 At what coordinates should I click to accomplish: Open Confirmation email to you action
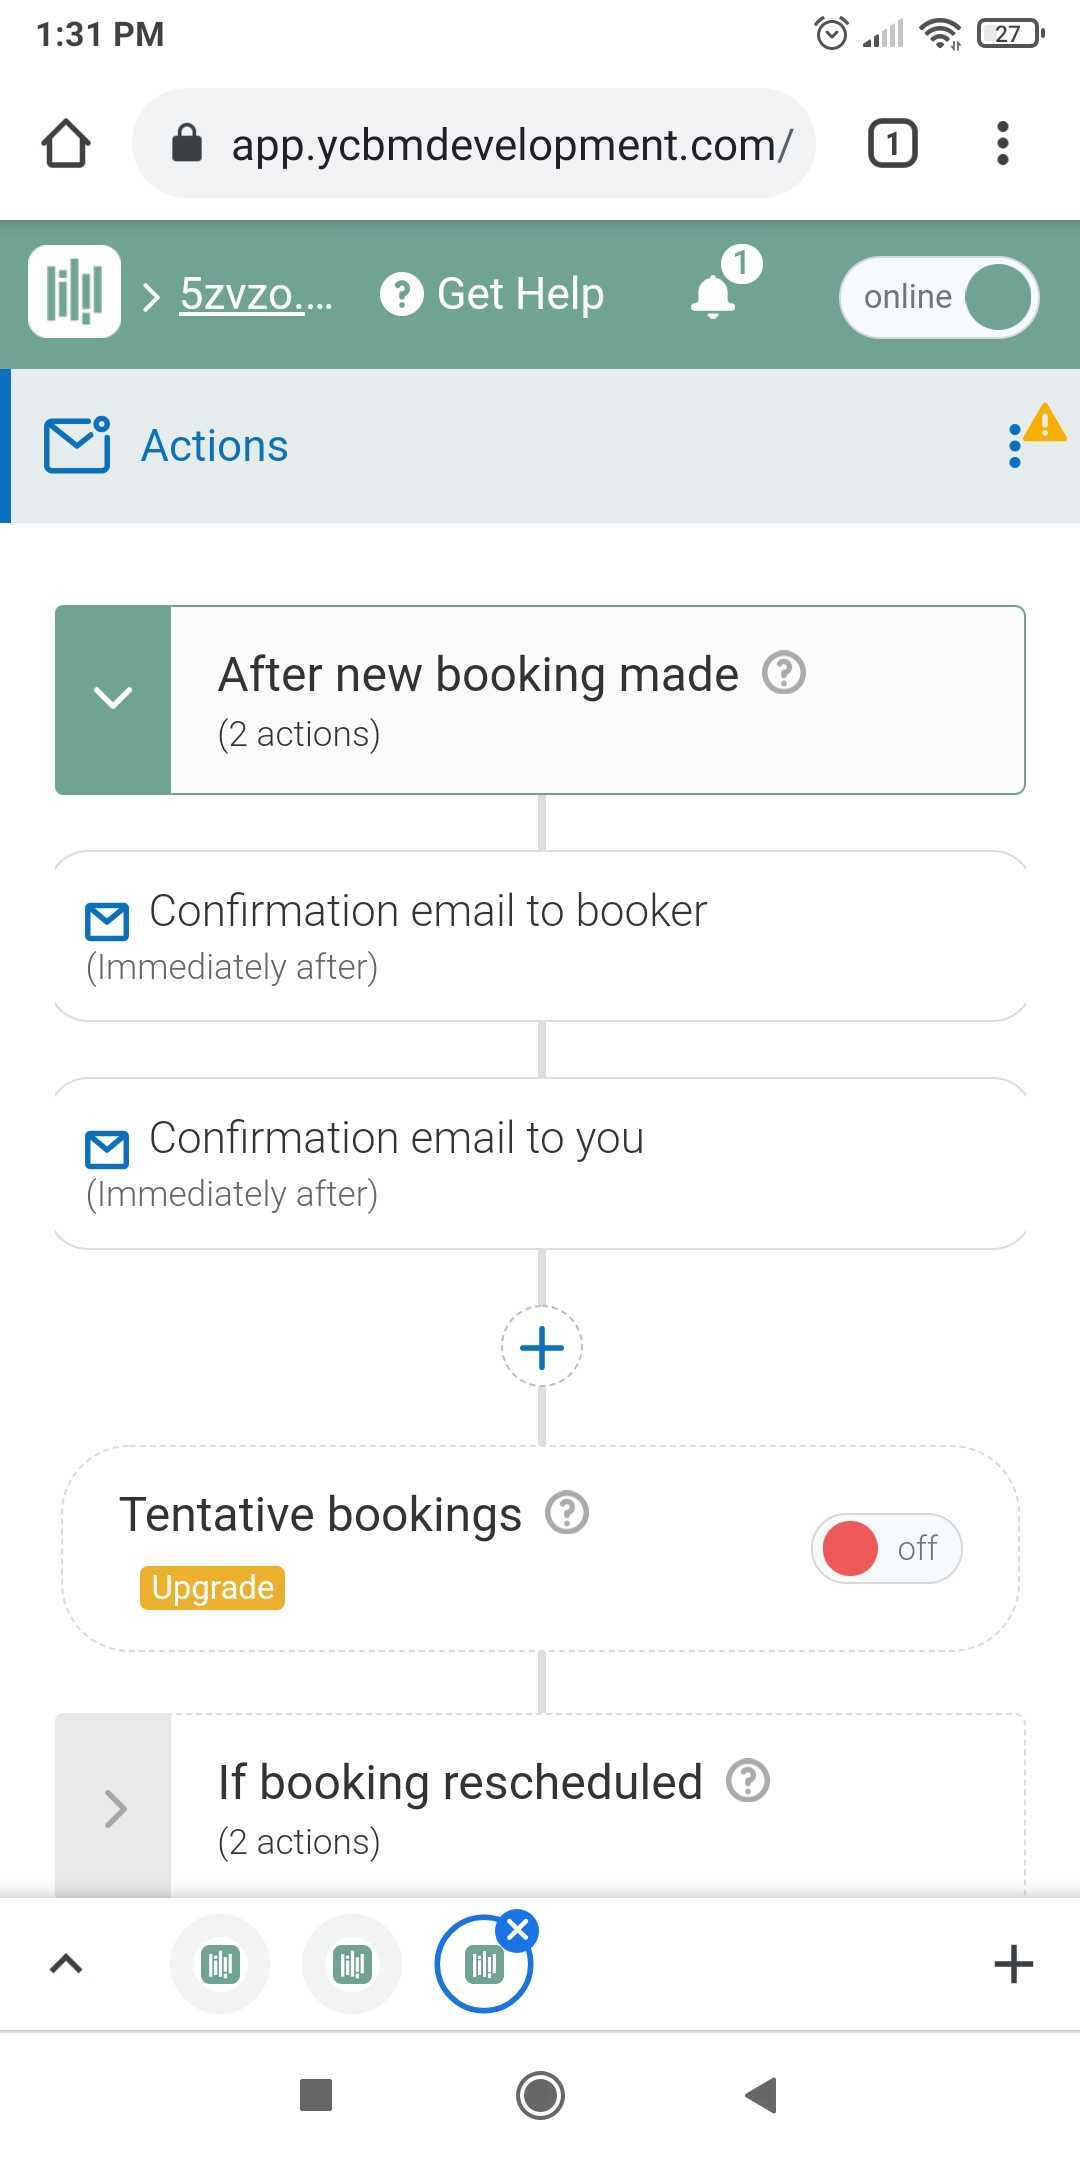coord(540,1163)
